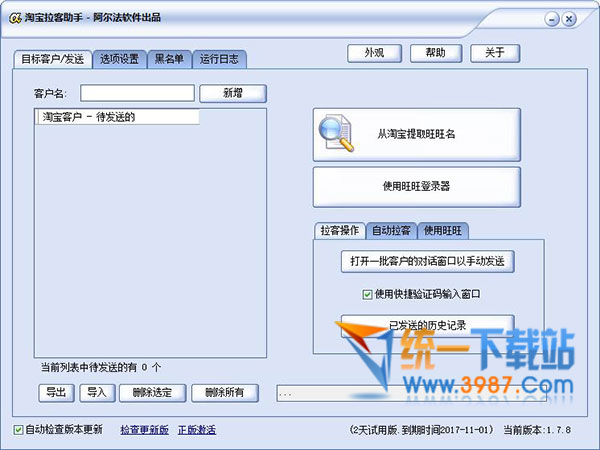Click 使用旺旺登录器 button

[x=417, y=186]
